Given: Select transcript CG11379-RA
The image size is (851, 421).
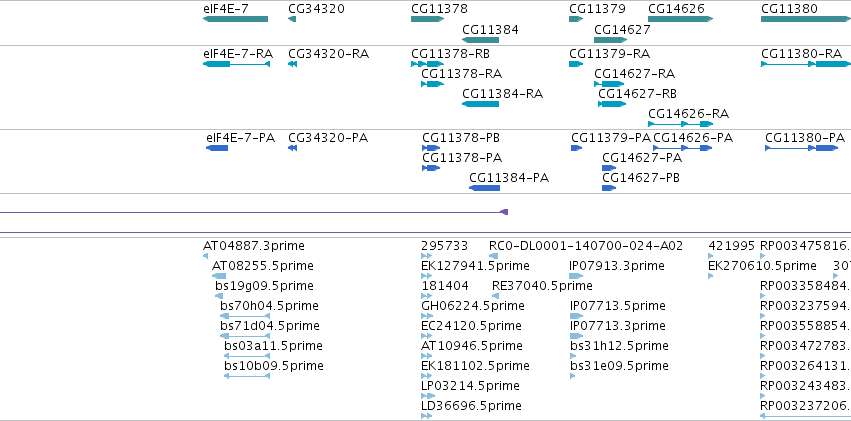Looking at the screenshot, I should coord(576,64).
